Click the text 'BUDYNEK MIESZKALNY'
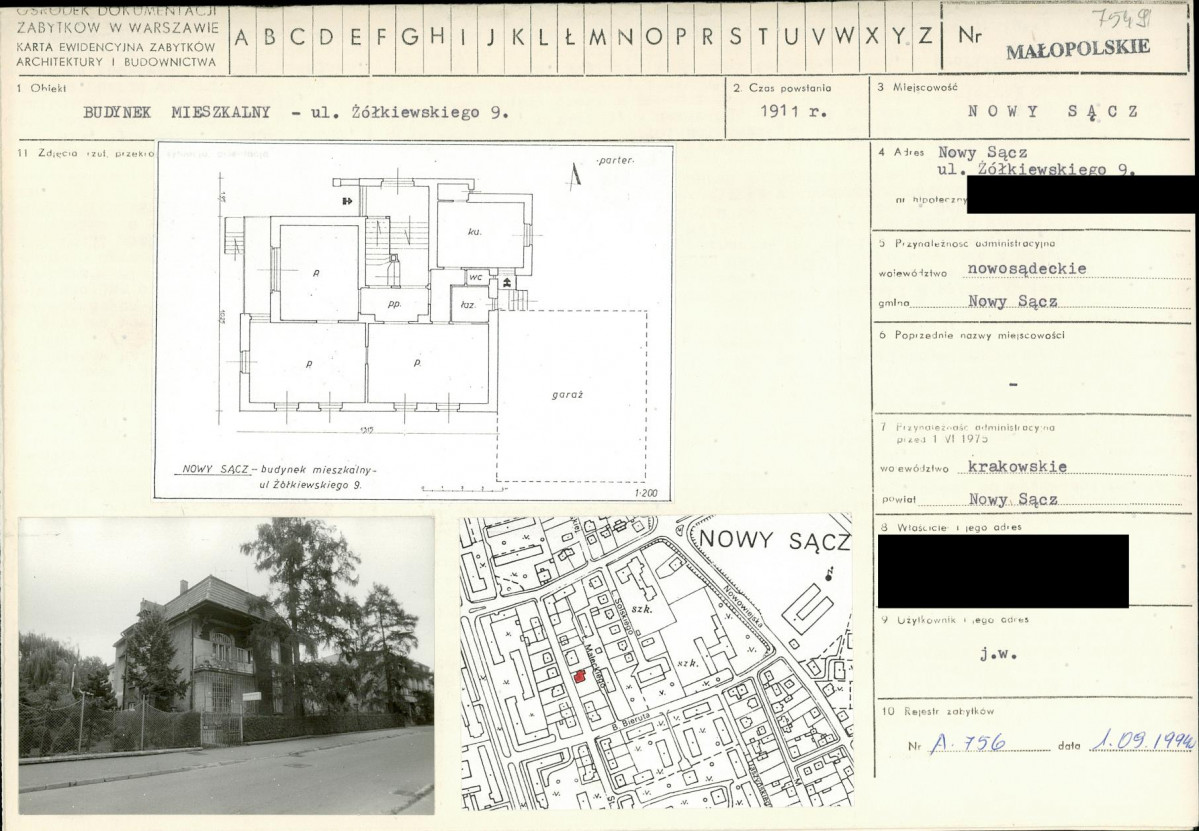1199x831 pixels. click(x=177, y=112)
